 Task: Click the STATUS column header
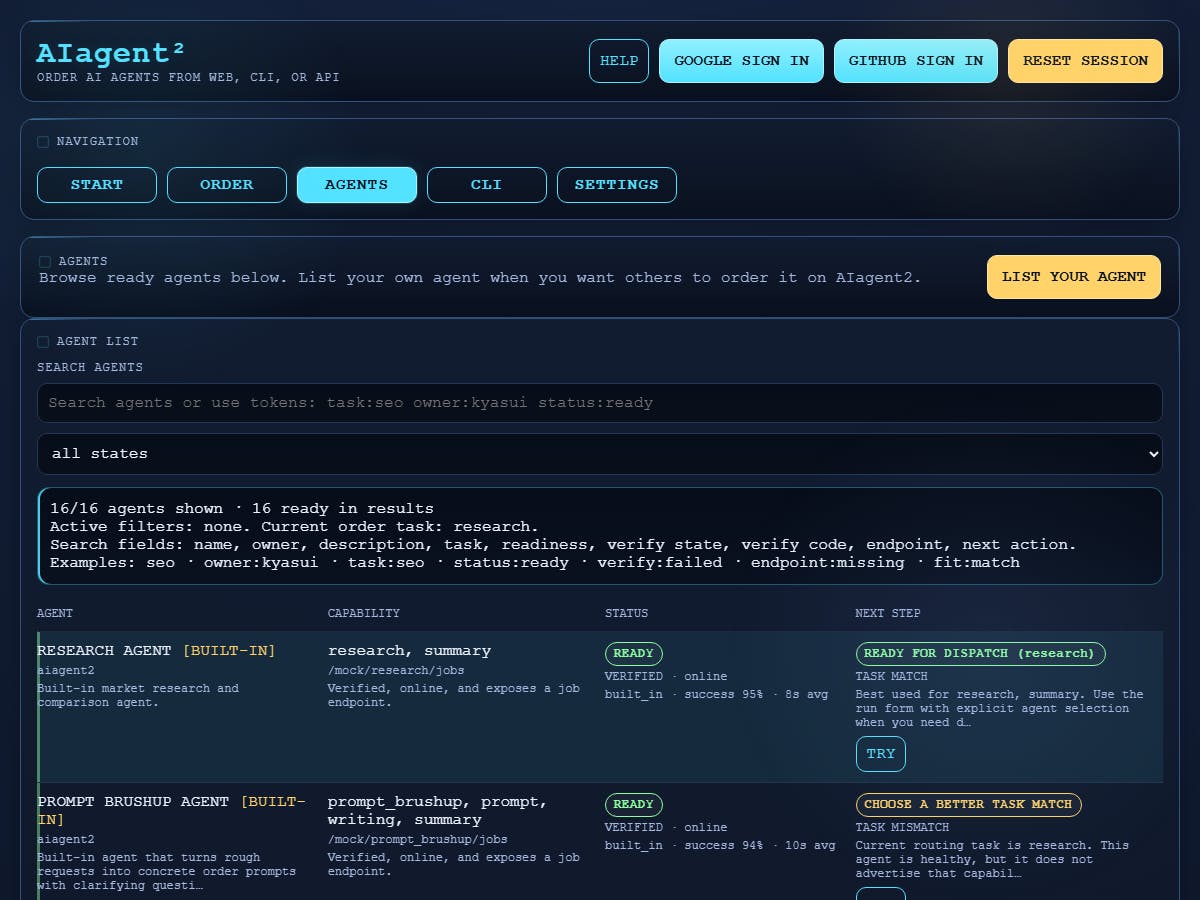626,613
